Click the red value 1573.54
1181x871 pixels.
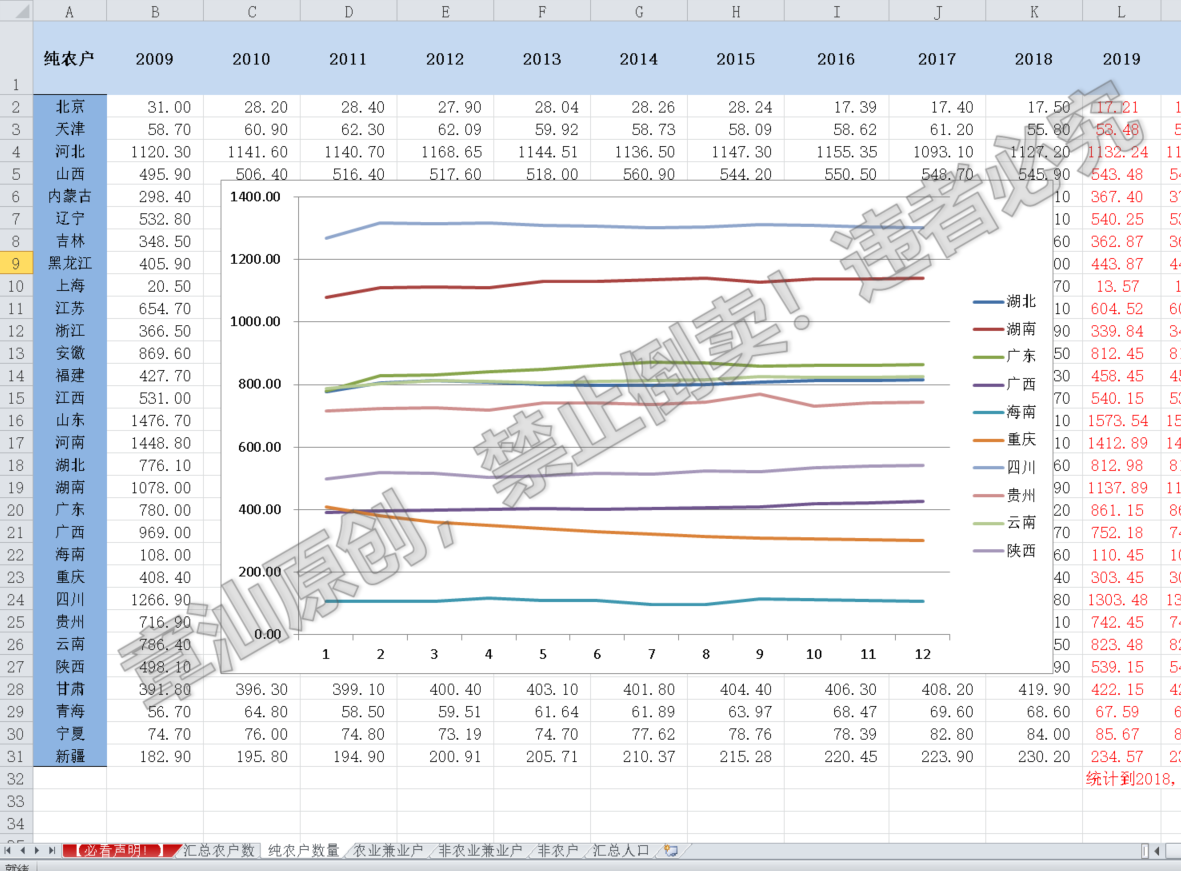tap(1121, 420)
